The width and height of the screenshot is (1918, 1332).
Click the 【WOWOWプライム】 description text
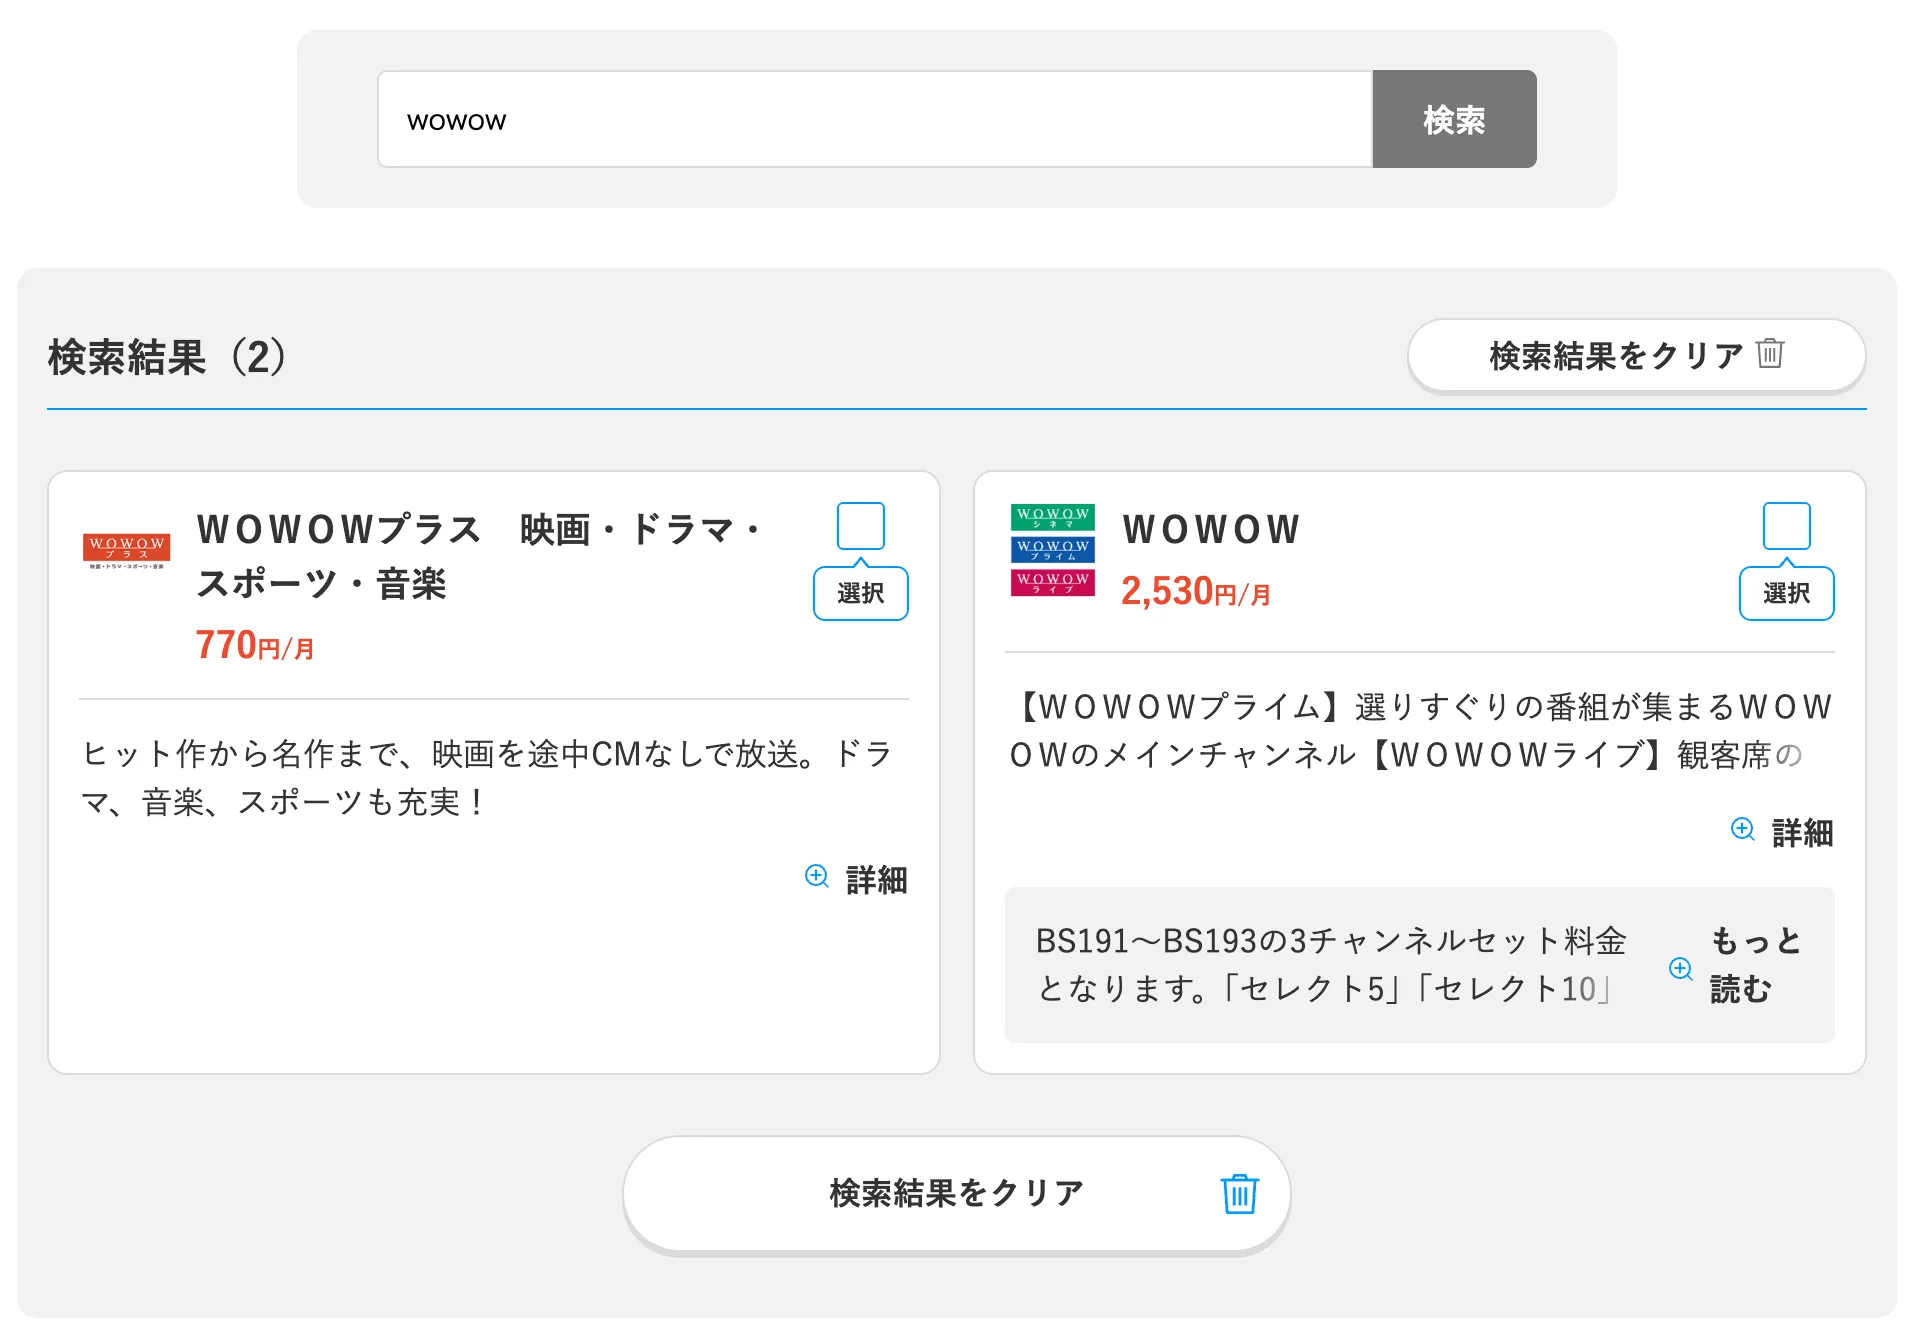pyautogui.click(x=1420, y=731)
